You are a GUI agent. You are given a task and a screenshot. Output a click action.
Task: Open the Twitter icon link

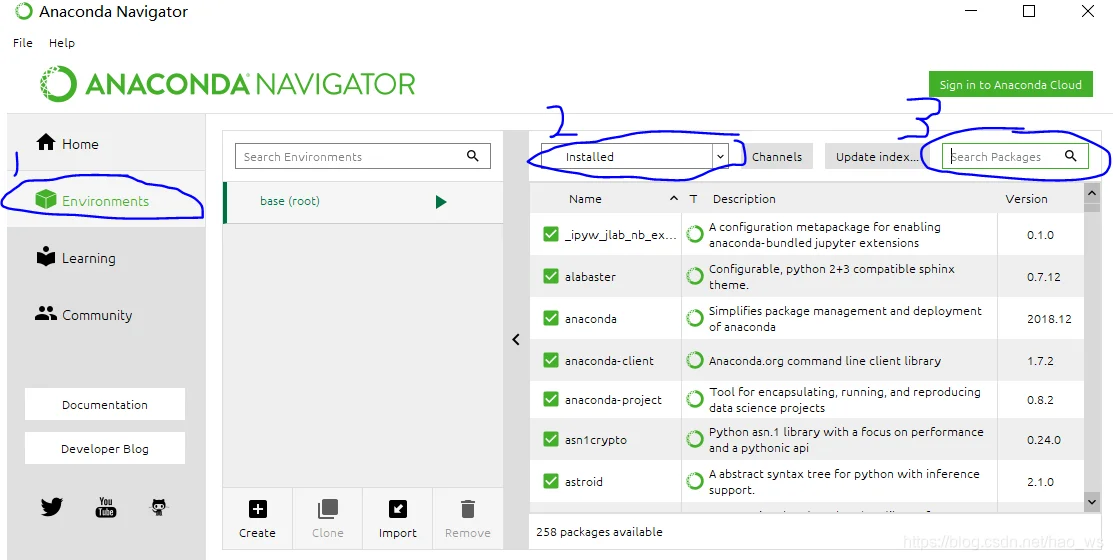click(x=52, y=507)
